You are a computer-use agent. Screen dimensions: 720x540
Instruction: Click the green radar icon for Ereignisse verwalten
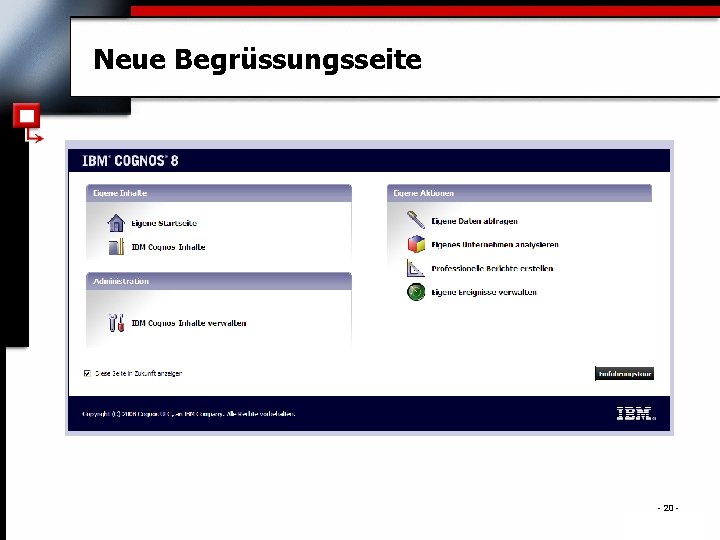tap(416, 292)
